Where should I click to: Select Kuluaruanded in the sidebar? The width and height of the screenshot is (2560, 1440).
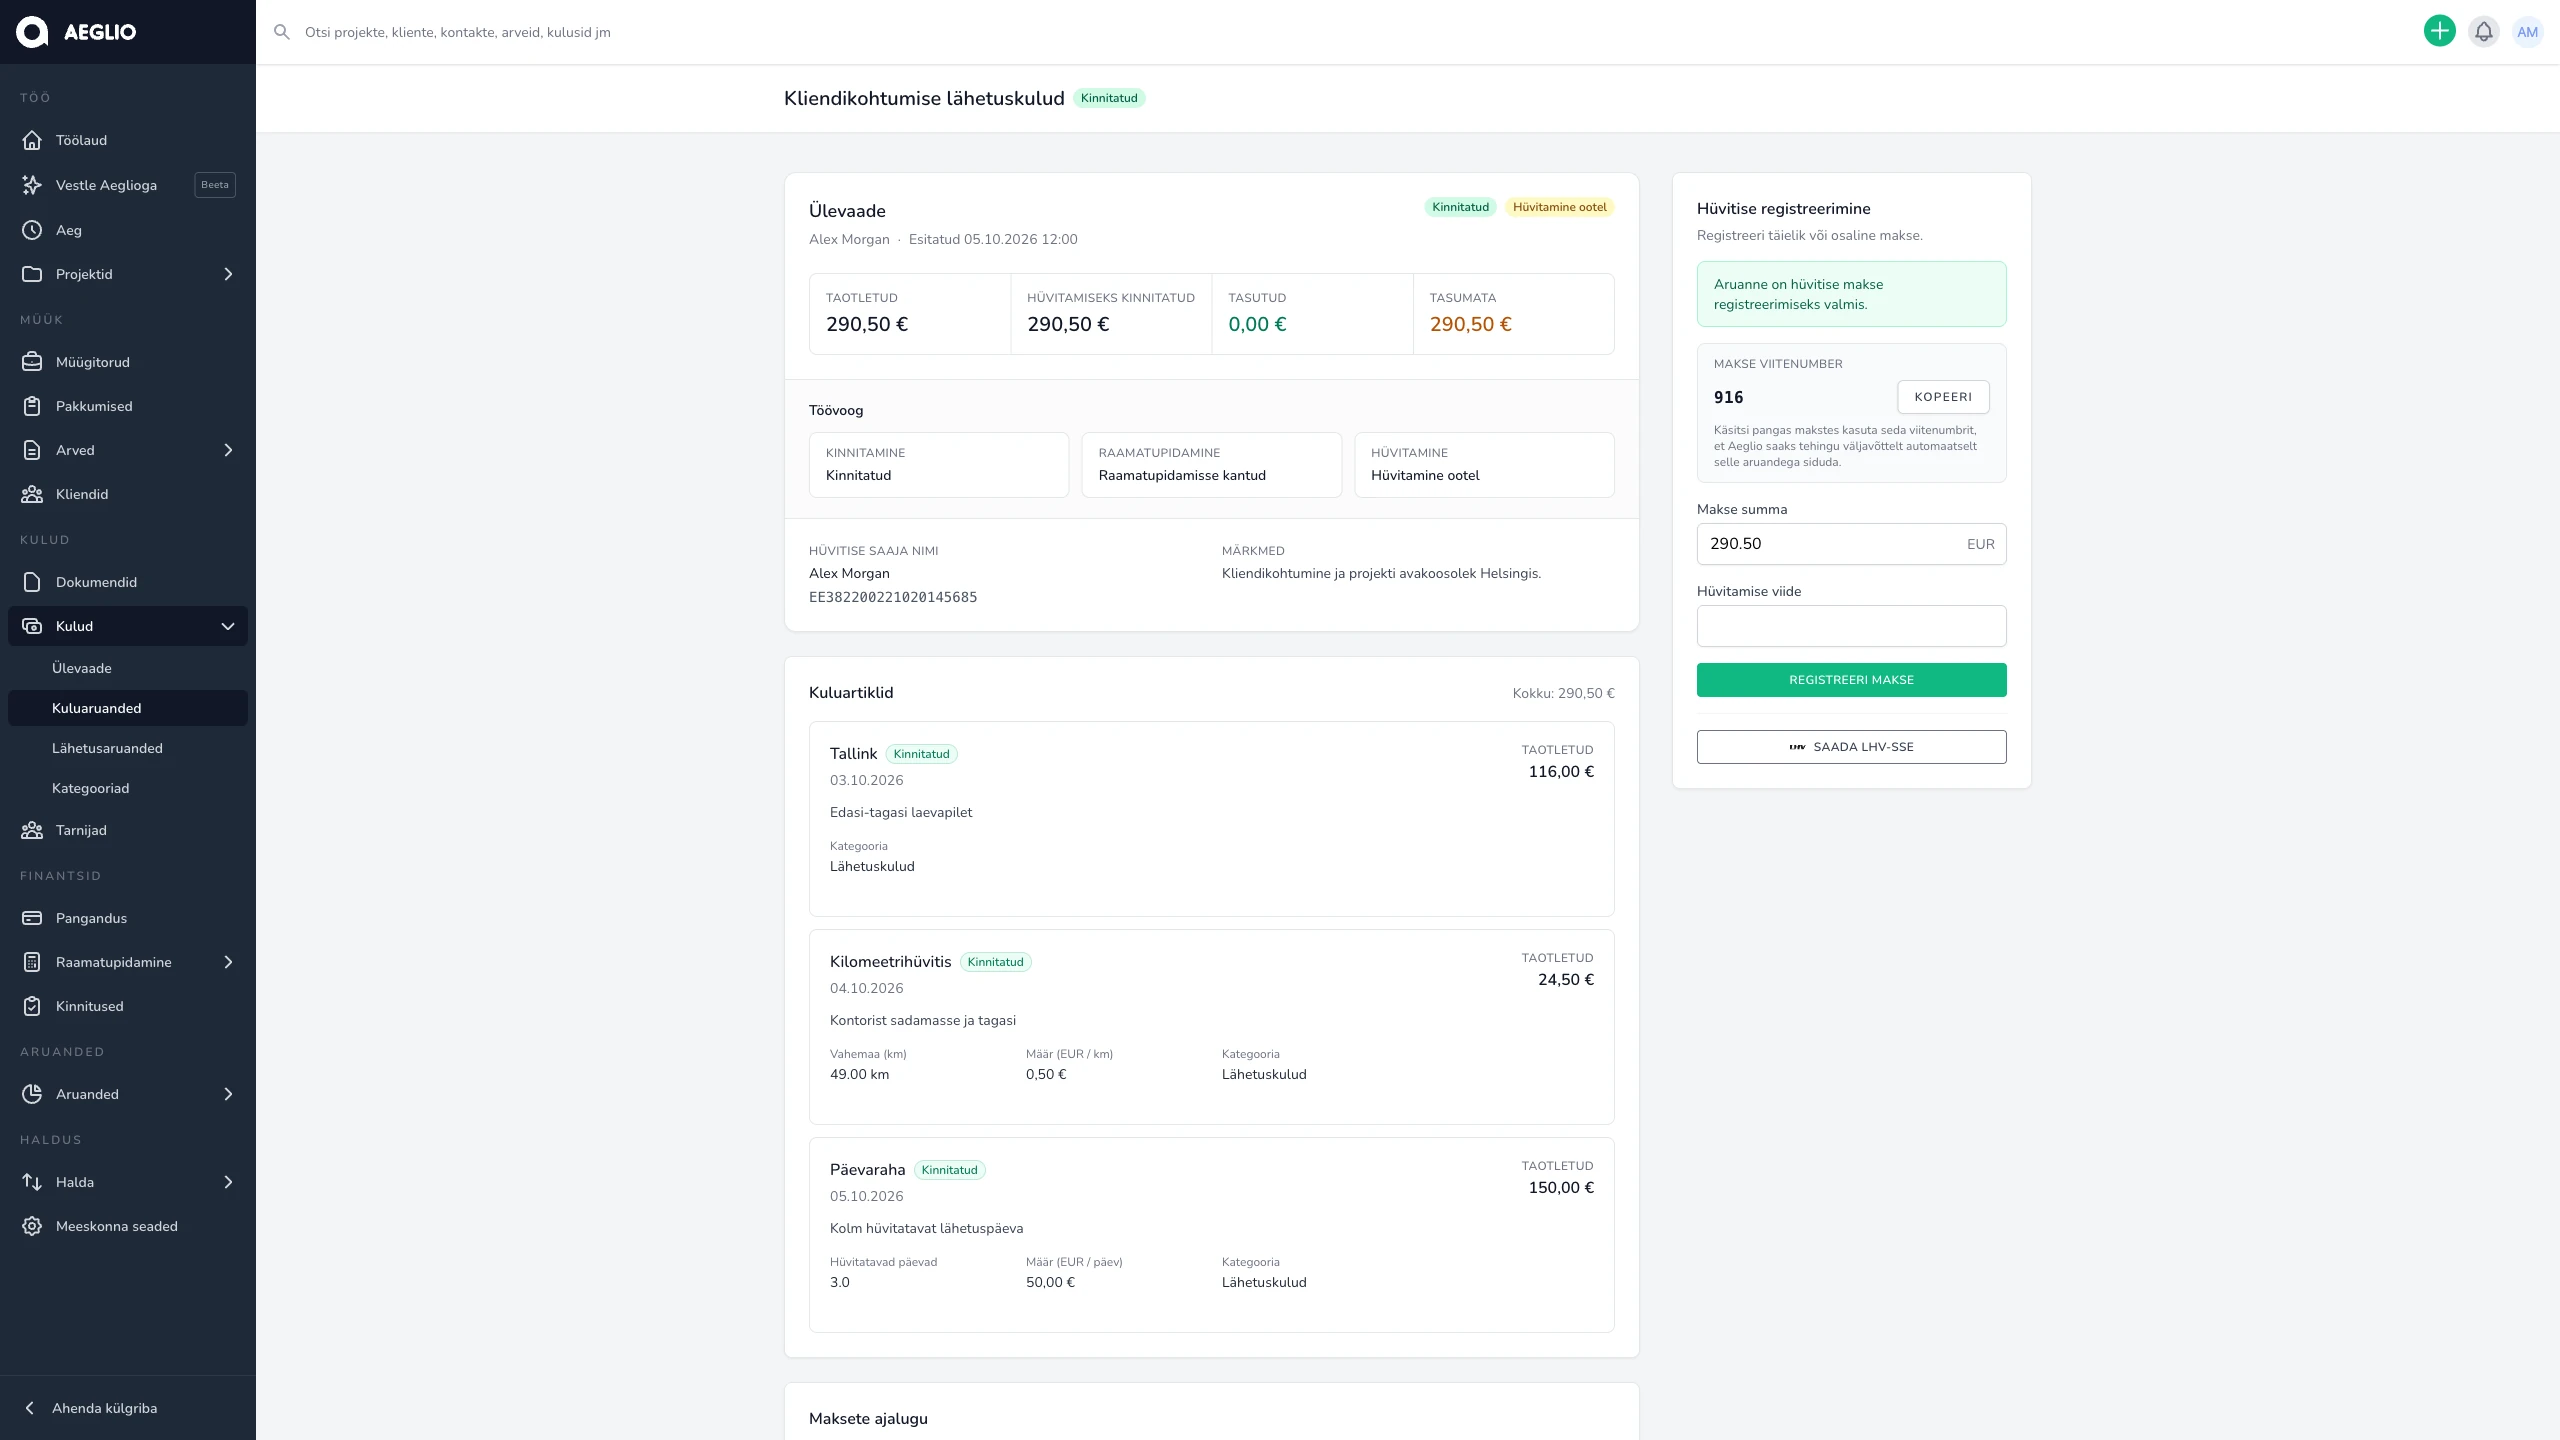[x=128, y=708]
